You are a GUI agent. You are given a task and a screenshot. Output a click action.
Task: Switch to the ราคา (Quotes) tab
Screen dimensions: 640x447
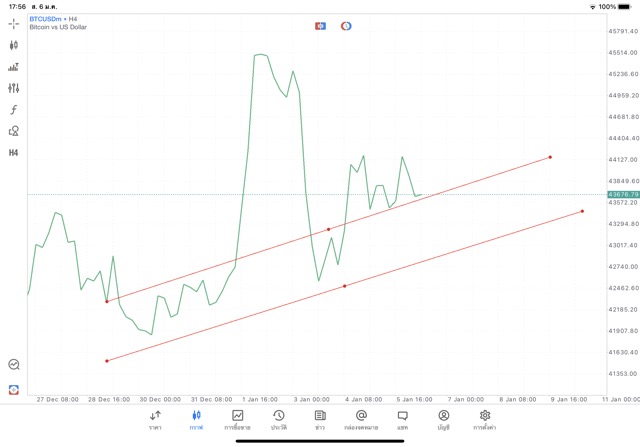(x=155, y=420)
